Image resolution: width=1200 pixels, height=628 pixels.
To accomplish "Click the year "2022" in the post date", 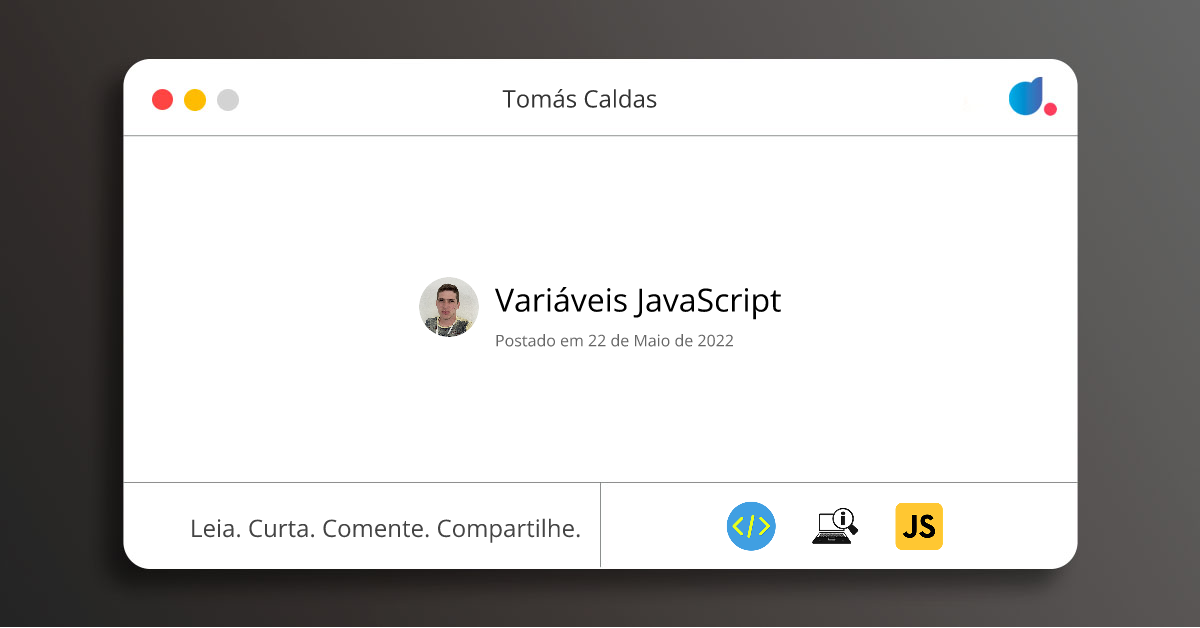I will [x=713, y=341].
